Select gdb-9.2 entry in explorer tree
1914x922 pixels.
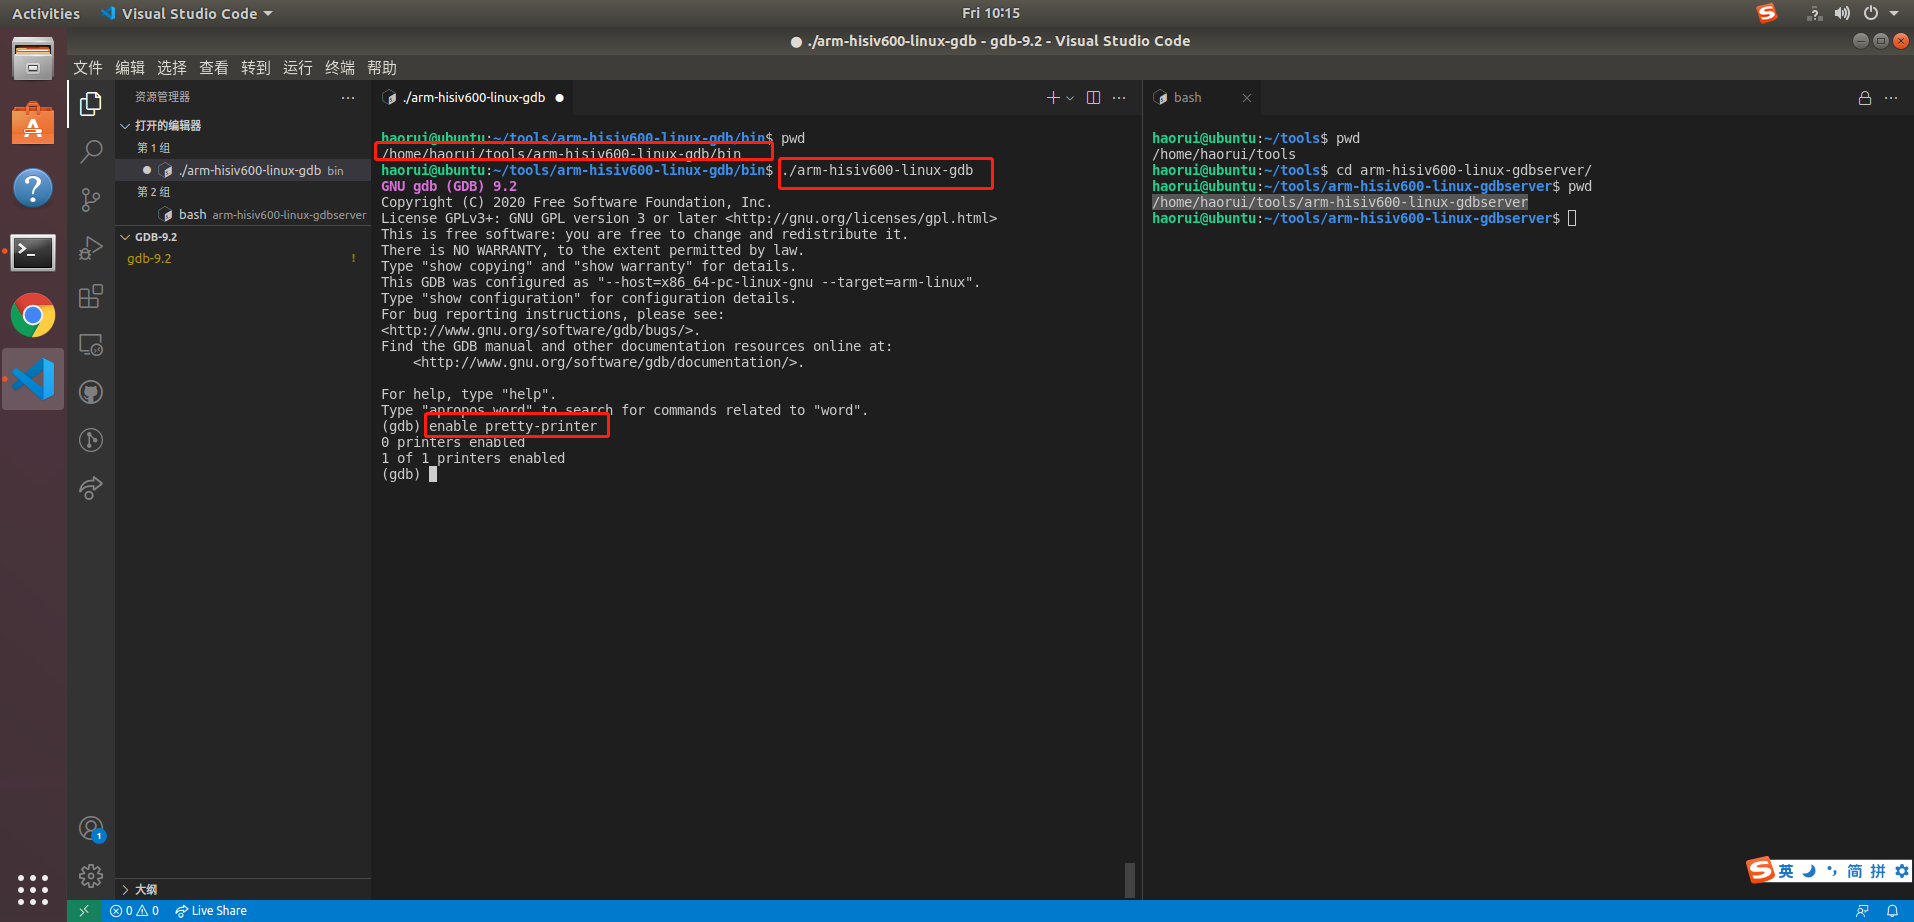tap(243, 259)
